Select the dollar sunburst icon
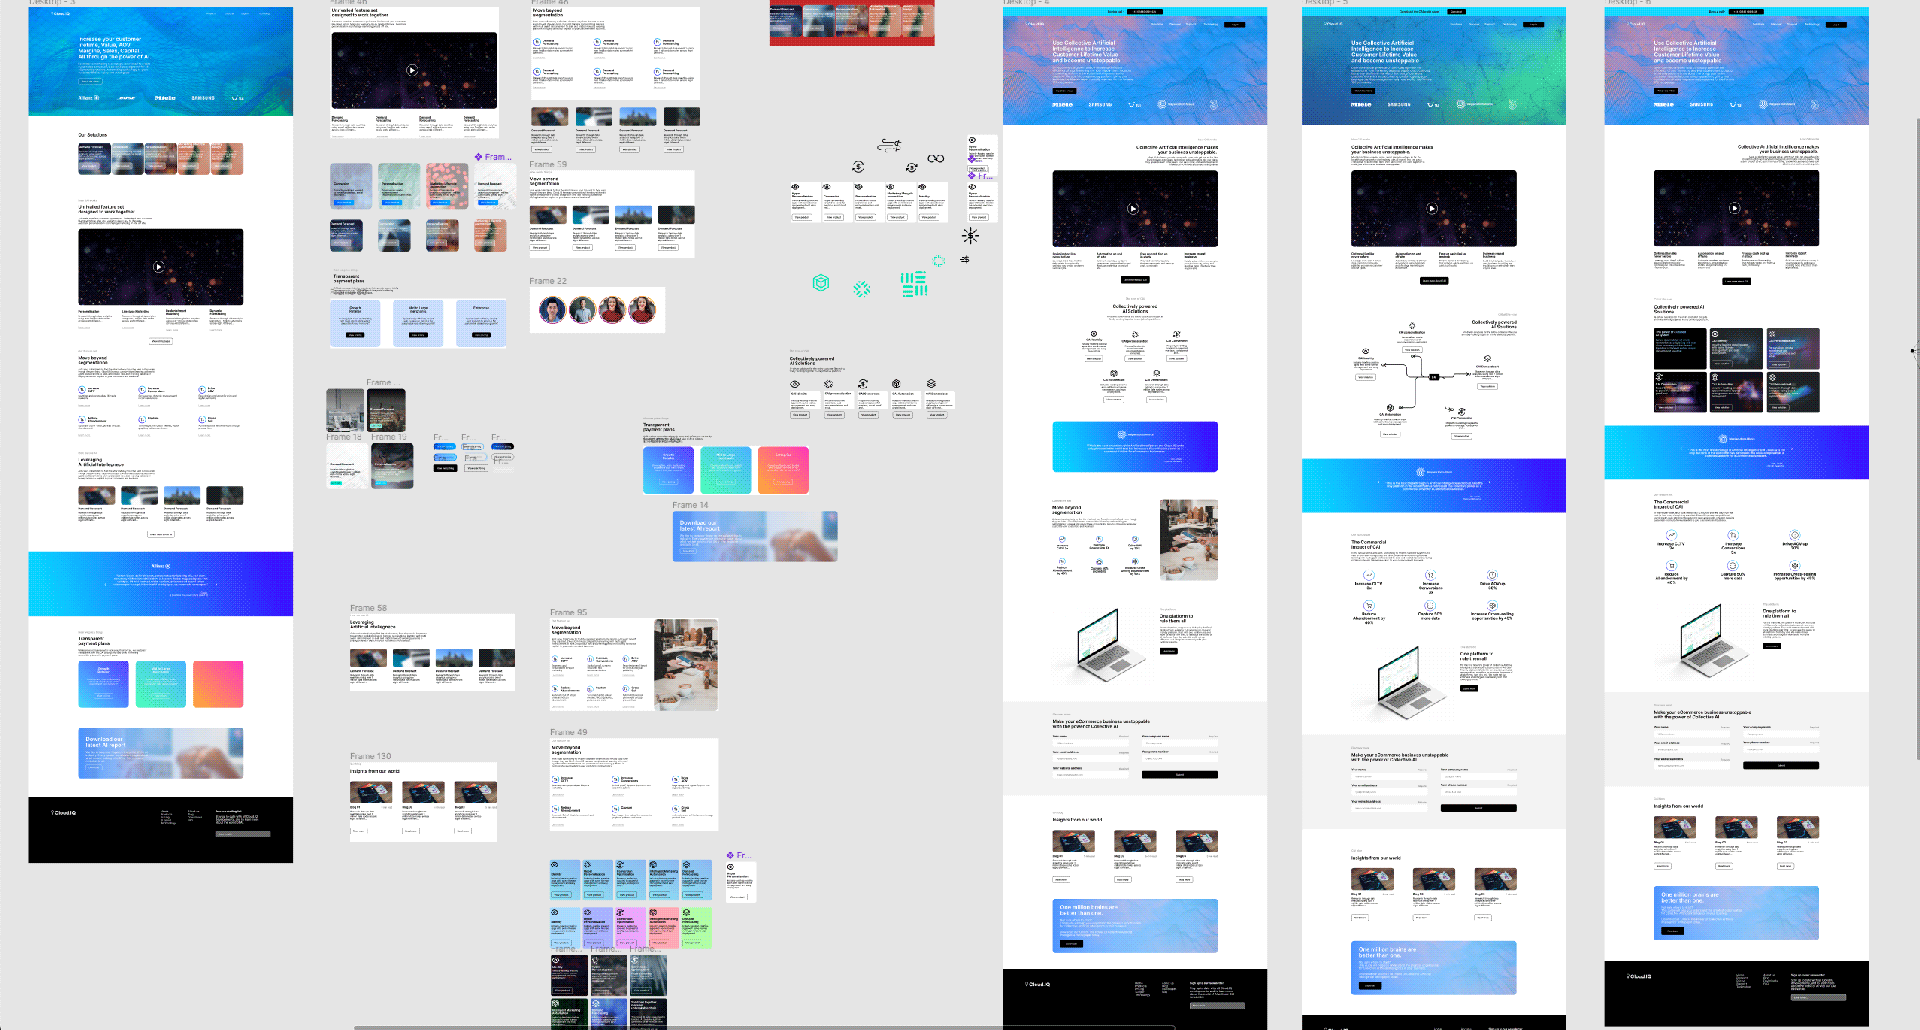Image resolution: width=1920 pixels, height=1030 pixels. coord(970,236)
